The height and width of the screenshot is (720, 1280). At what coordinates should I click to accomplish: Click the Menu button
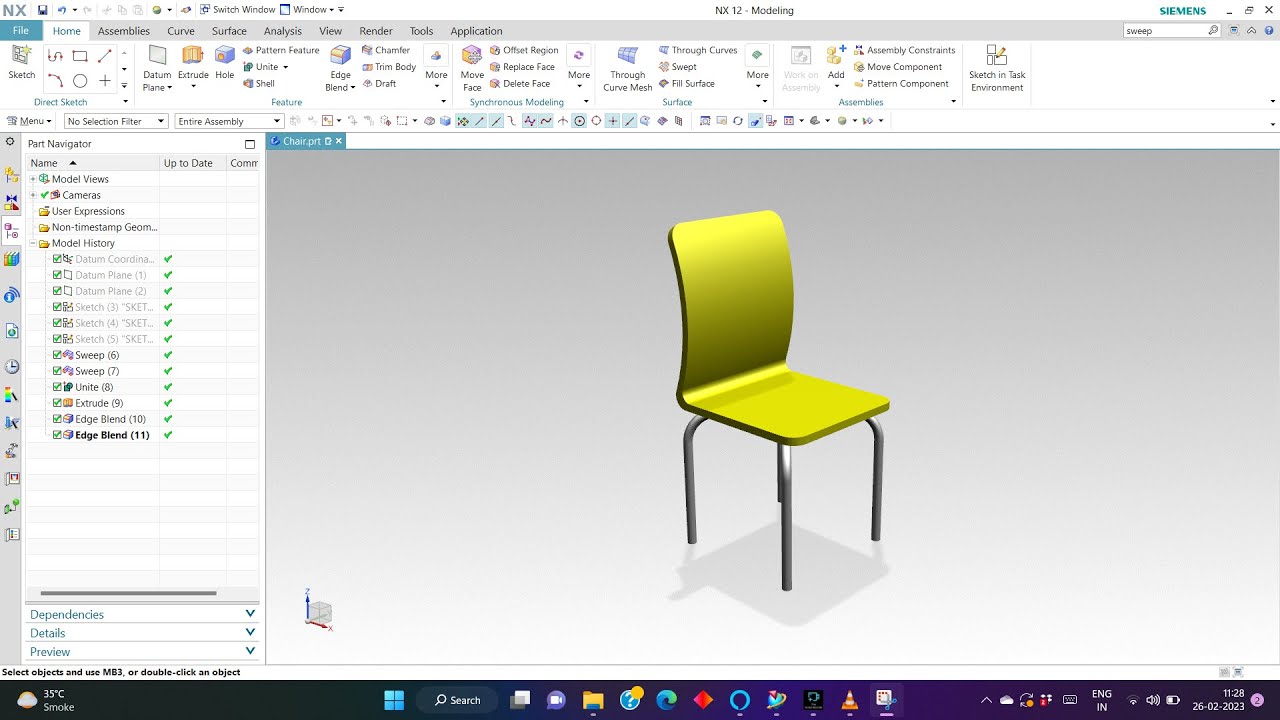click(x=29, y=121)
